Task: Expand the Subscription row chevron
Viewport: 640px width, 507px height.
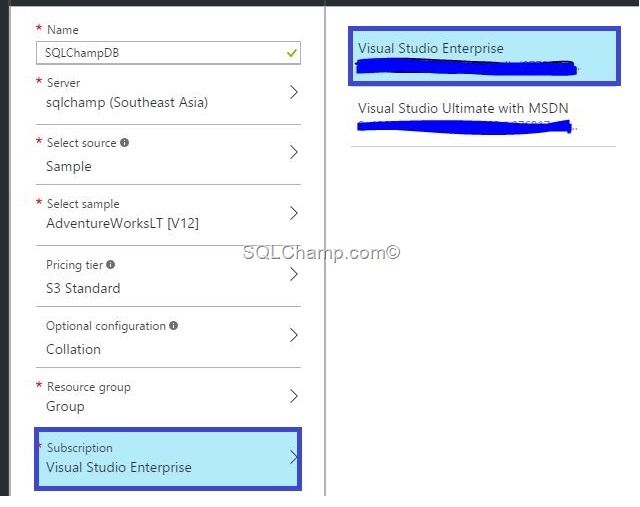Action: click(x=293, y=457)
